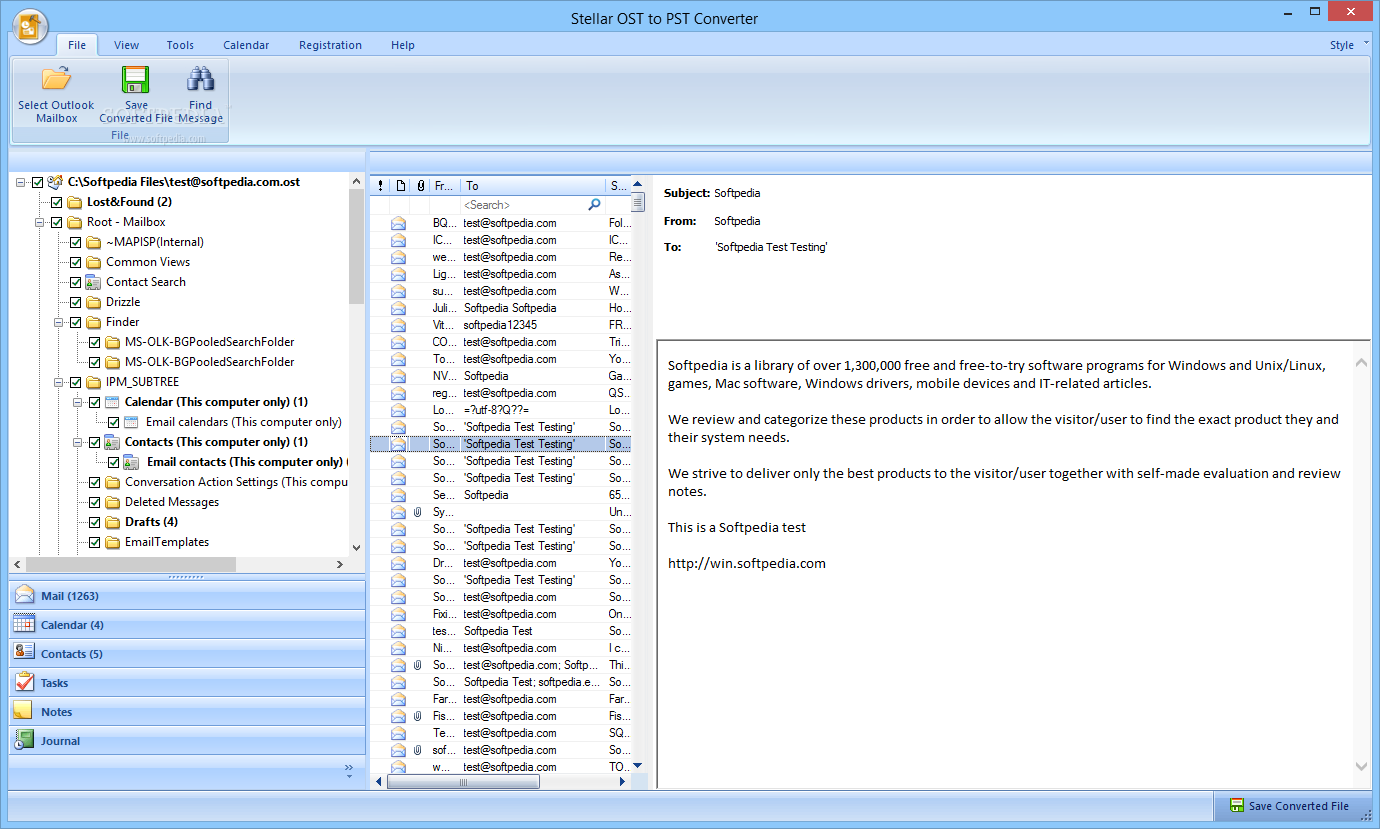Open the Select Outlook Mailbox tool
Screen dimensions: 1380x829
(x=56, y=94)
